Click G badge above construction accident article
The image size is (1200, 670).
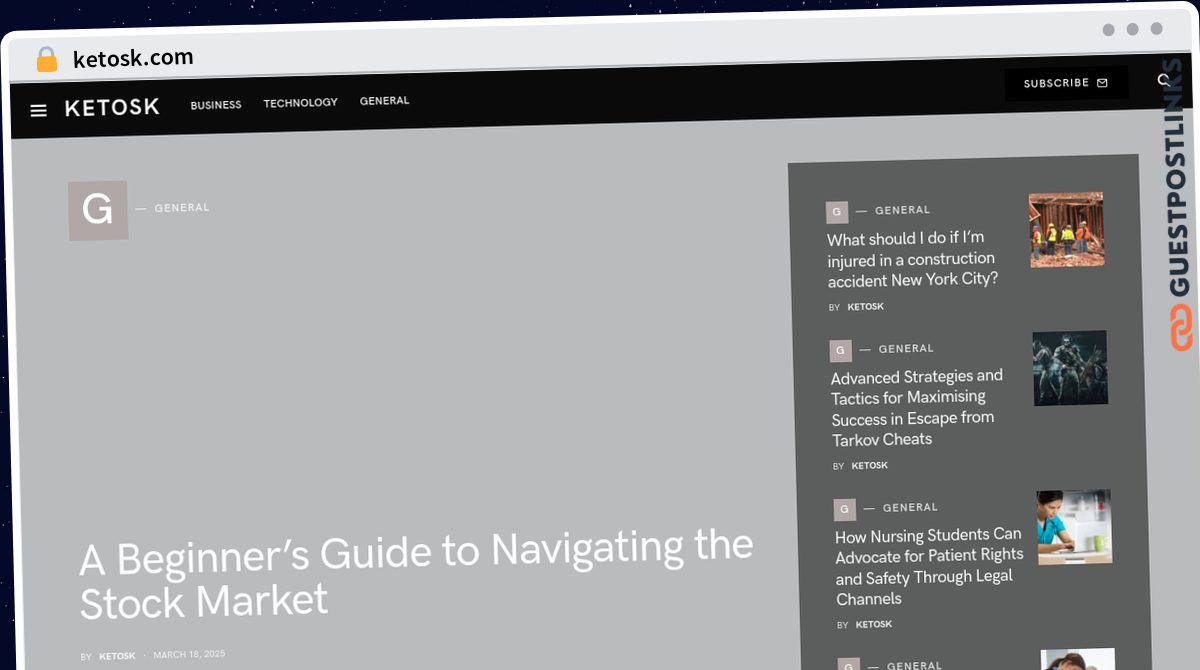(x=837, y=212)
